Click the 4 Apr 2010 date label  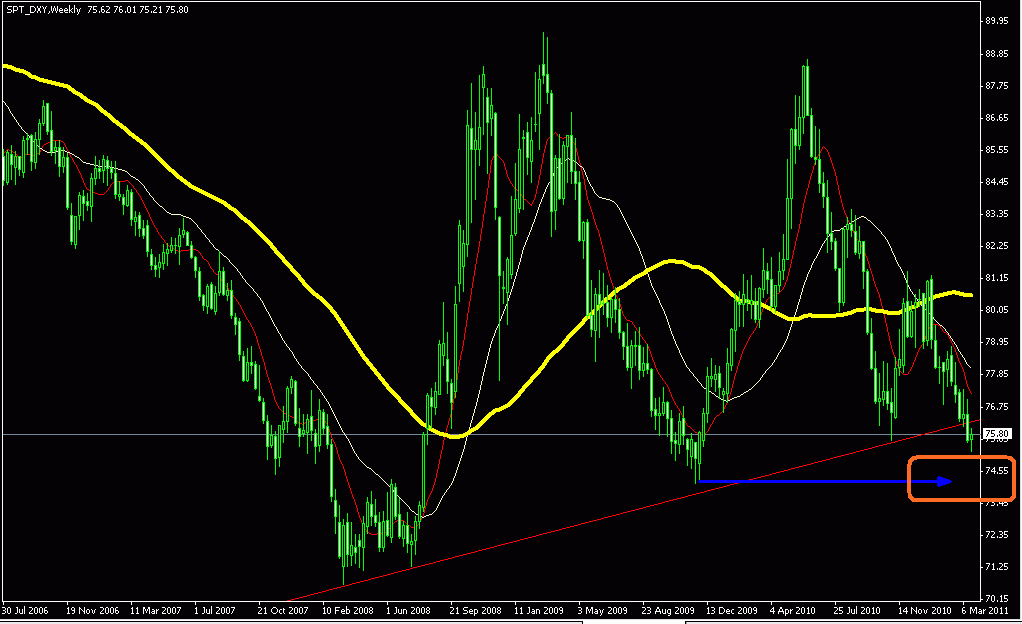tap(793, 610)
